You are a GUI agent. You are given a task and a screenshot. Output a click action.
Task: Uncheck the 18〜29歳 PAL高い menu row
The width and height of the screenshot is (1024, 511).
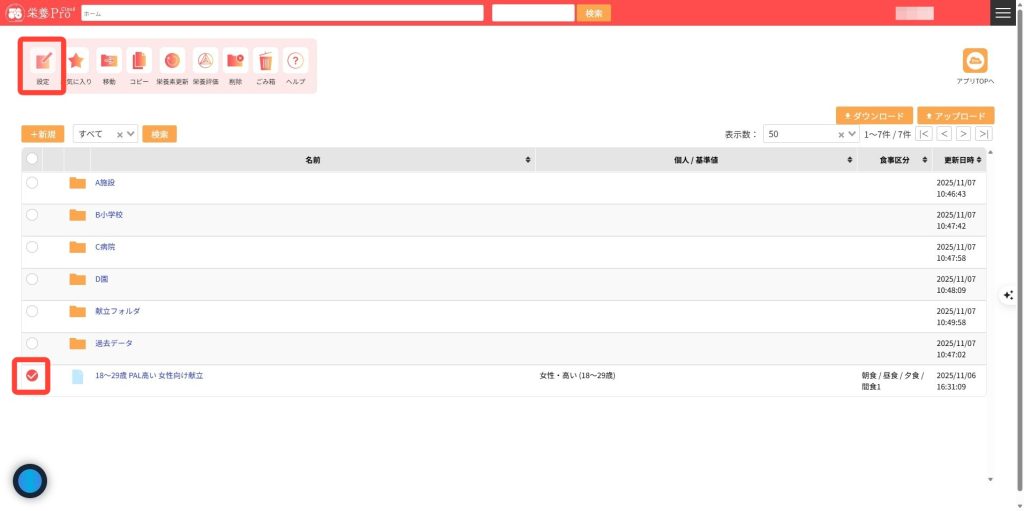click(x=32, y=375)
